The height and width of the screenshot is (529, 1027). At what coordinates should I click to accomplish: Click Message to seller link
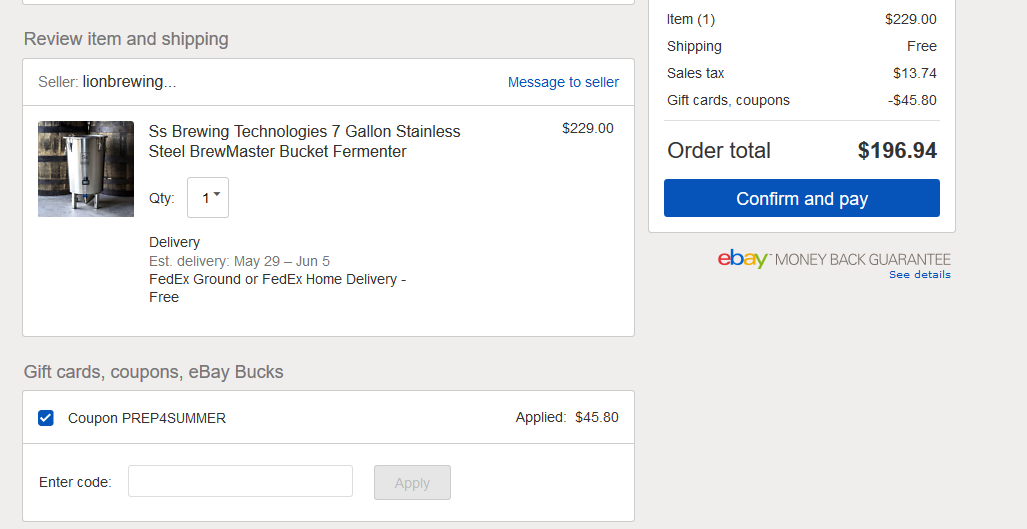click(x=563, y=82)
